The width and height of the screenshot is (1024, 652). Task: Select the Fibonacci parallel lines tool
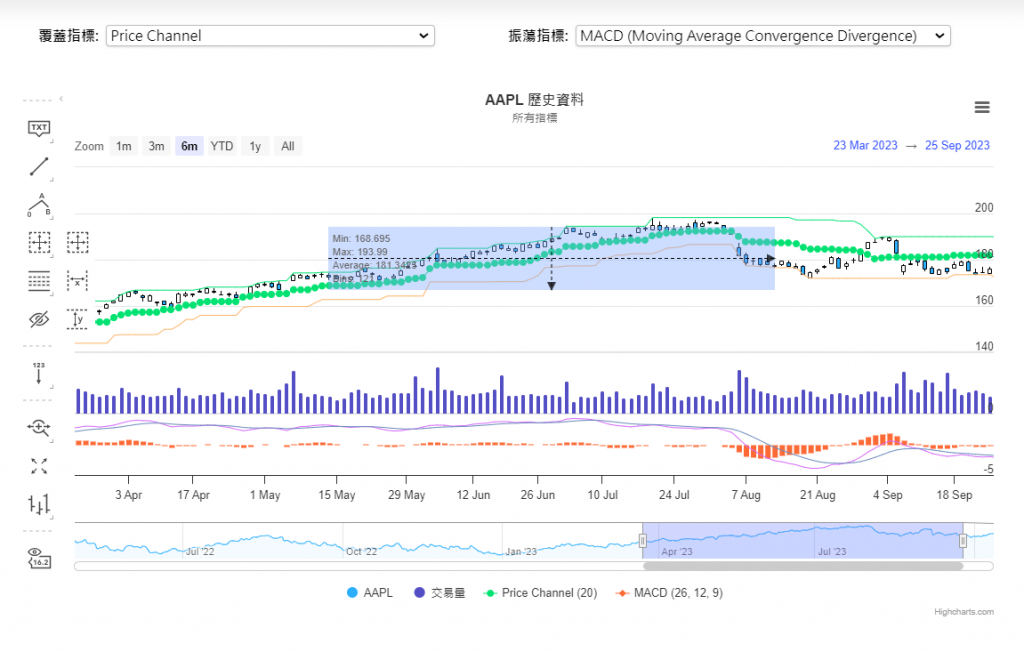tap(39, 281)
